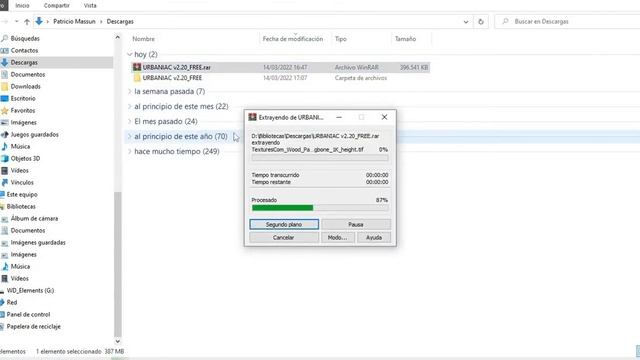
Task: Click the Descargas download arrow icon in sidebar
Action: click(x=4, y=62)
